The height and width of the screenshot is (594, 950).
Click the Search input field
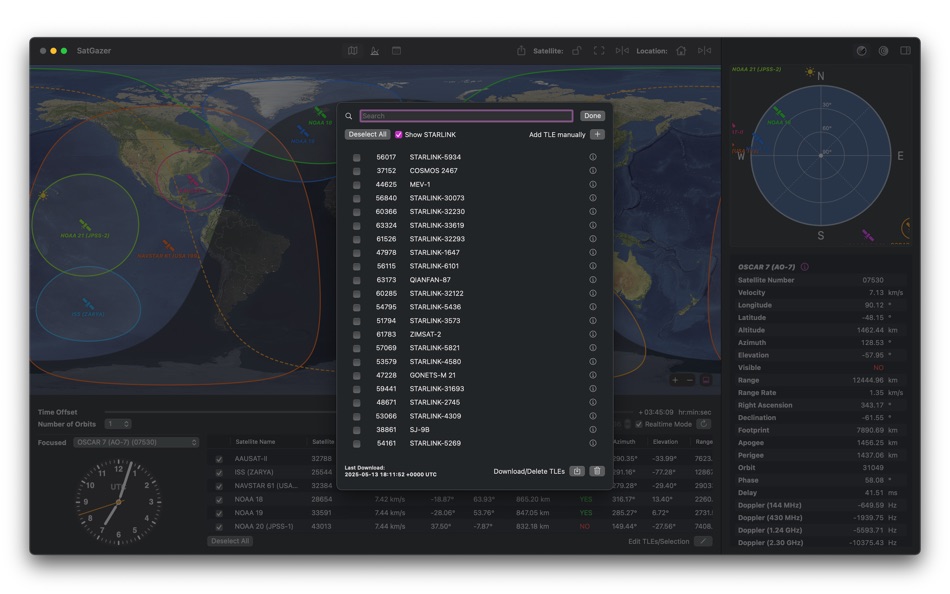(x=466, y=116)
